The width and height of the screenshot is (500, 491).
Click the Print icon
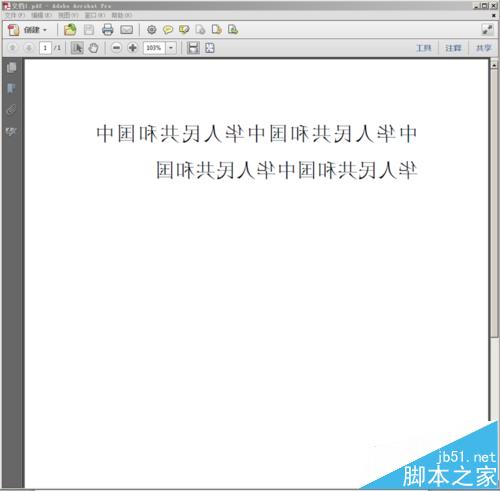(107, 30)
